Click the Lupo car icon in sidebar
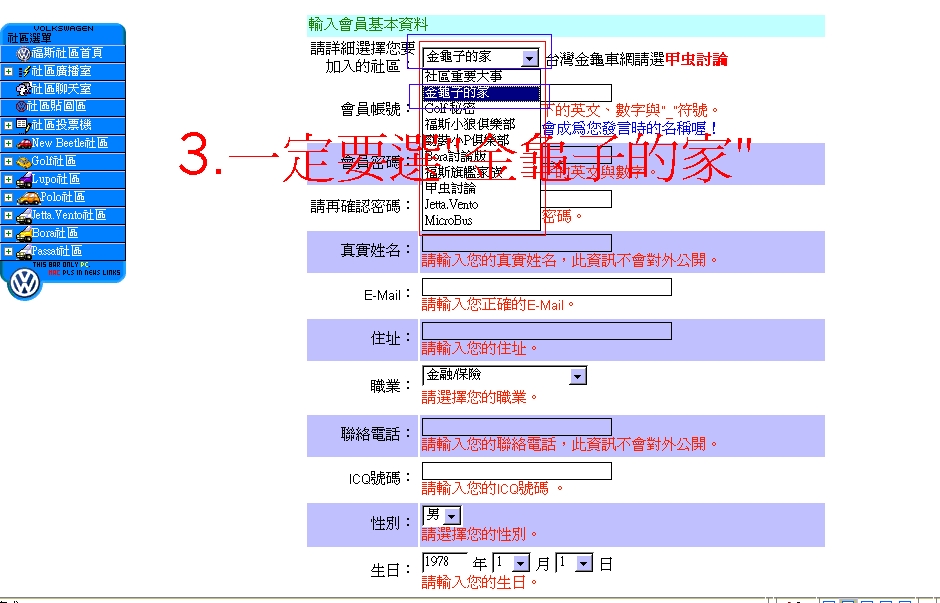Screen dimensions: 940x603 tap(23, 179)
